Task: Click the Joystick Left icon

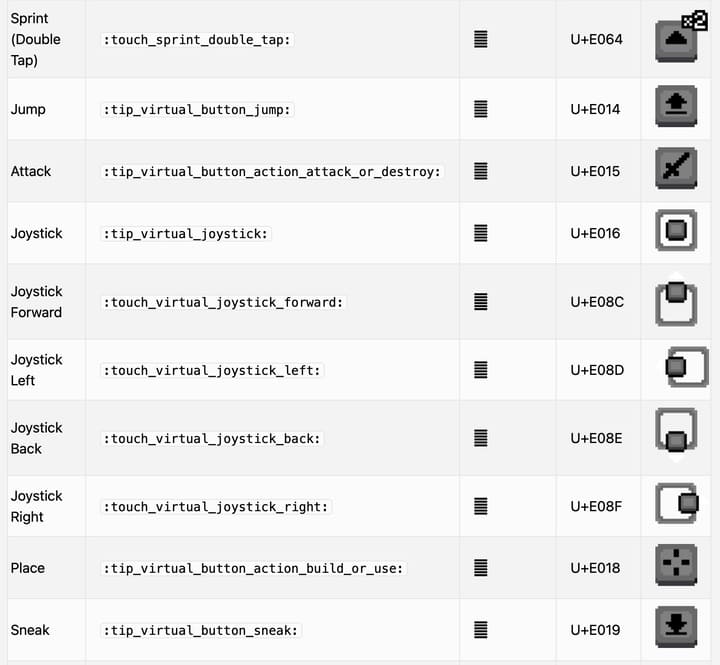Action: pyautogui.click(x=685, y=368)
